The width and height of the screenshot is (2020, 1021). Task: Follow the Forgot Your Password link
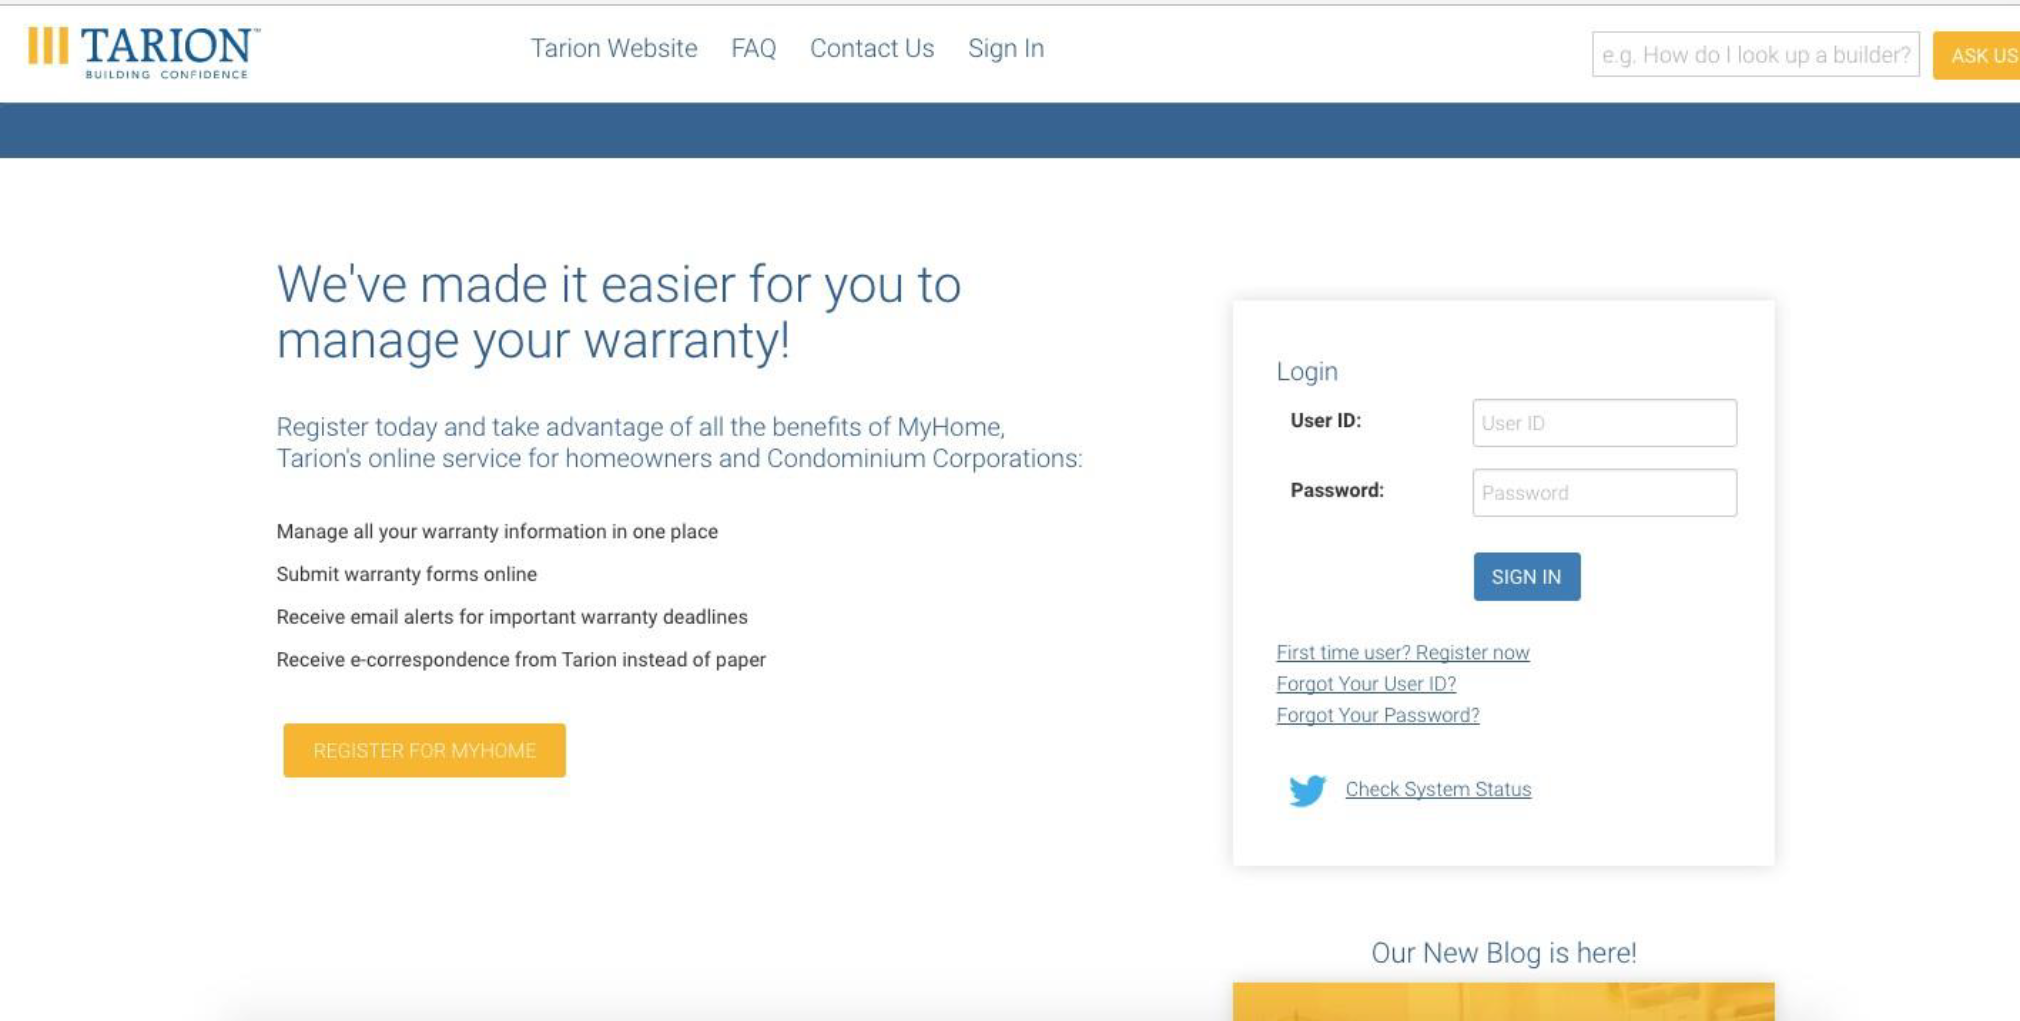[x=1377, y=715]
